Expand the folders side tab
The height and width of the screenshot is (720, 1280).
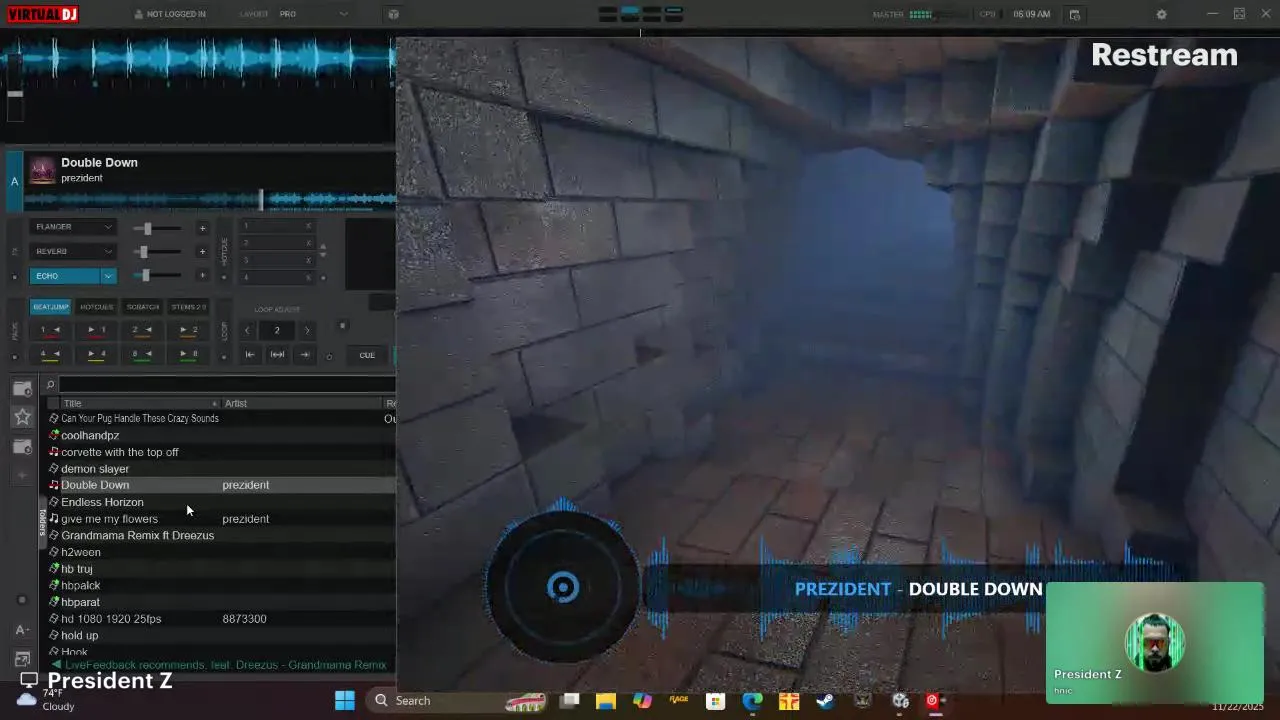(42, 521)
